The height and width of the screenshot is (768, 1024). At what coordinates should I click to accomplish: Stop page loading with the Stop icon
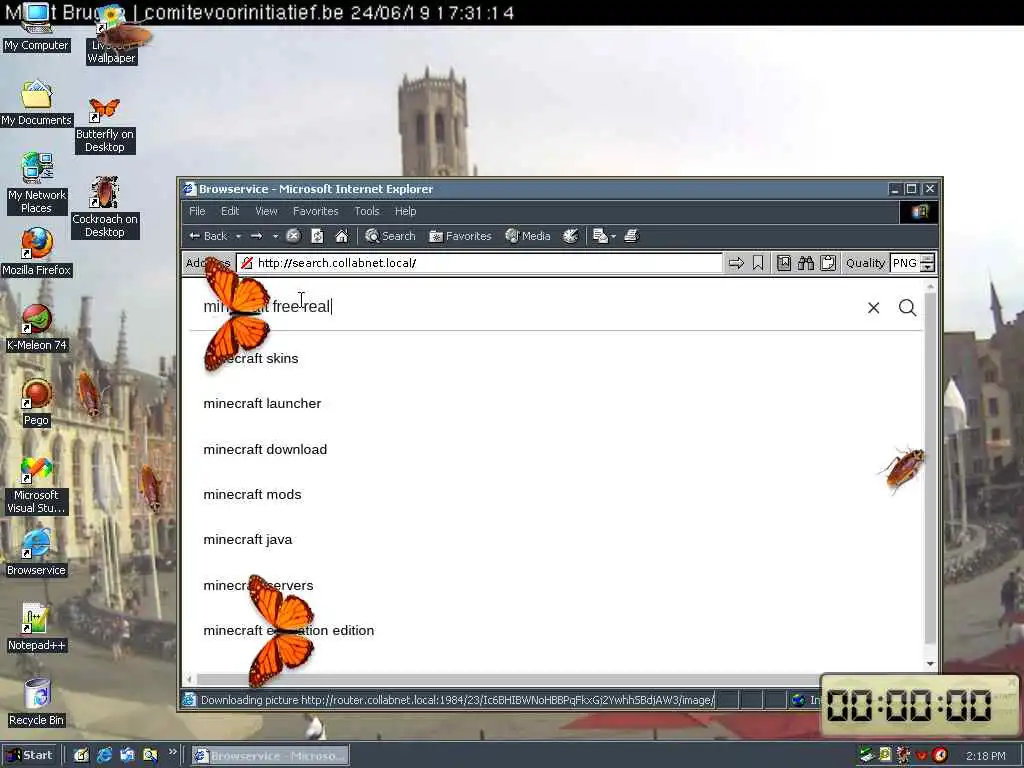[x=293, y=236]
